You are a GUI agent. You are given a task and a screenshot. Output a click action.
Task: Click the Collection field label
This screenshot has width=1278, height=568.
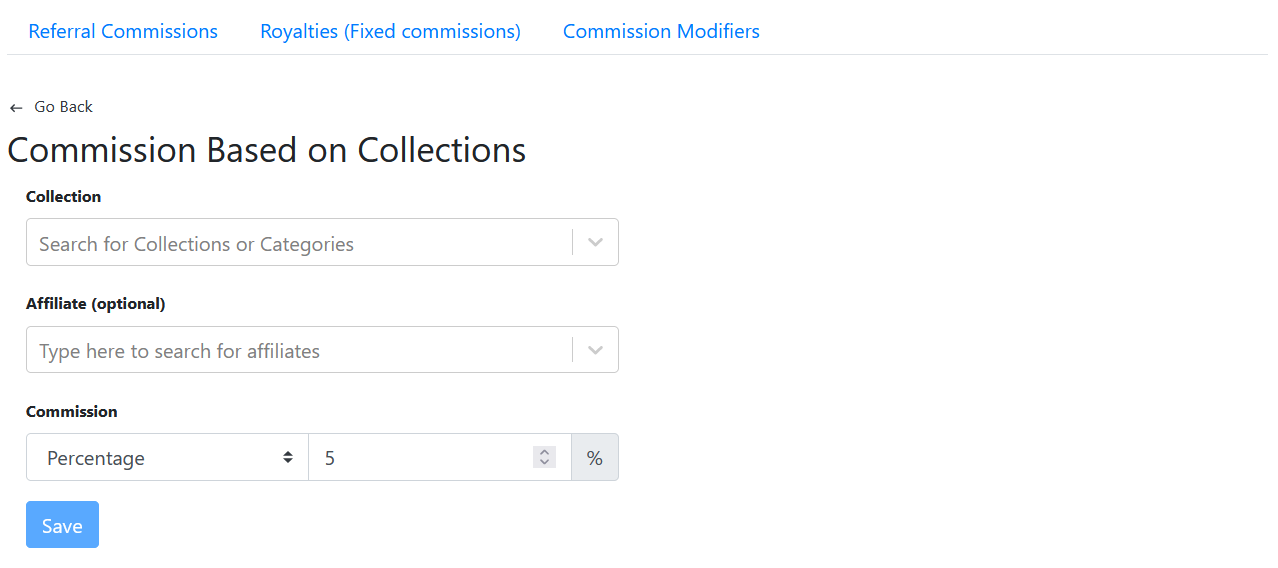[63, 196]
